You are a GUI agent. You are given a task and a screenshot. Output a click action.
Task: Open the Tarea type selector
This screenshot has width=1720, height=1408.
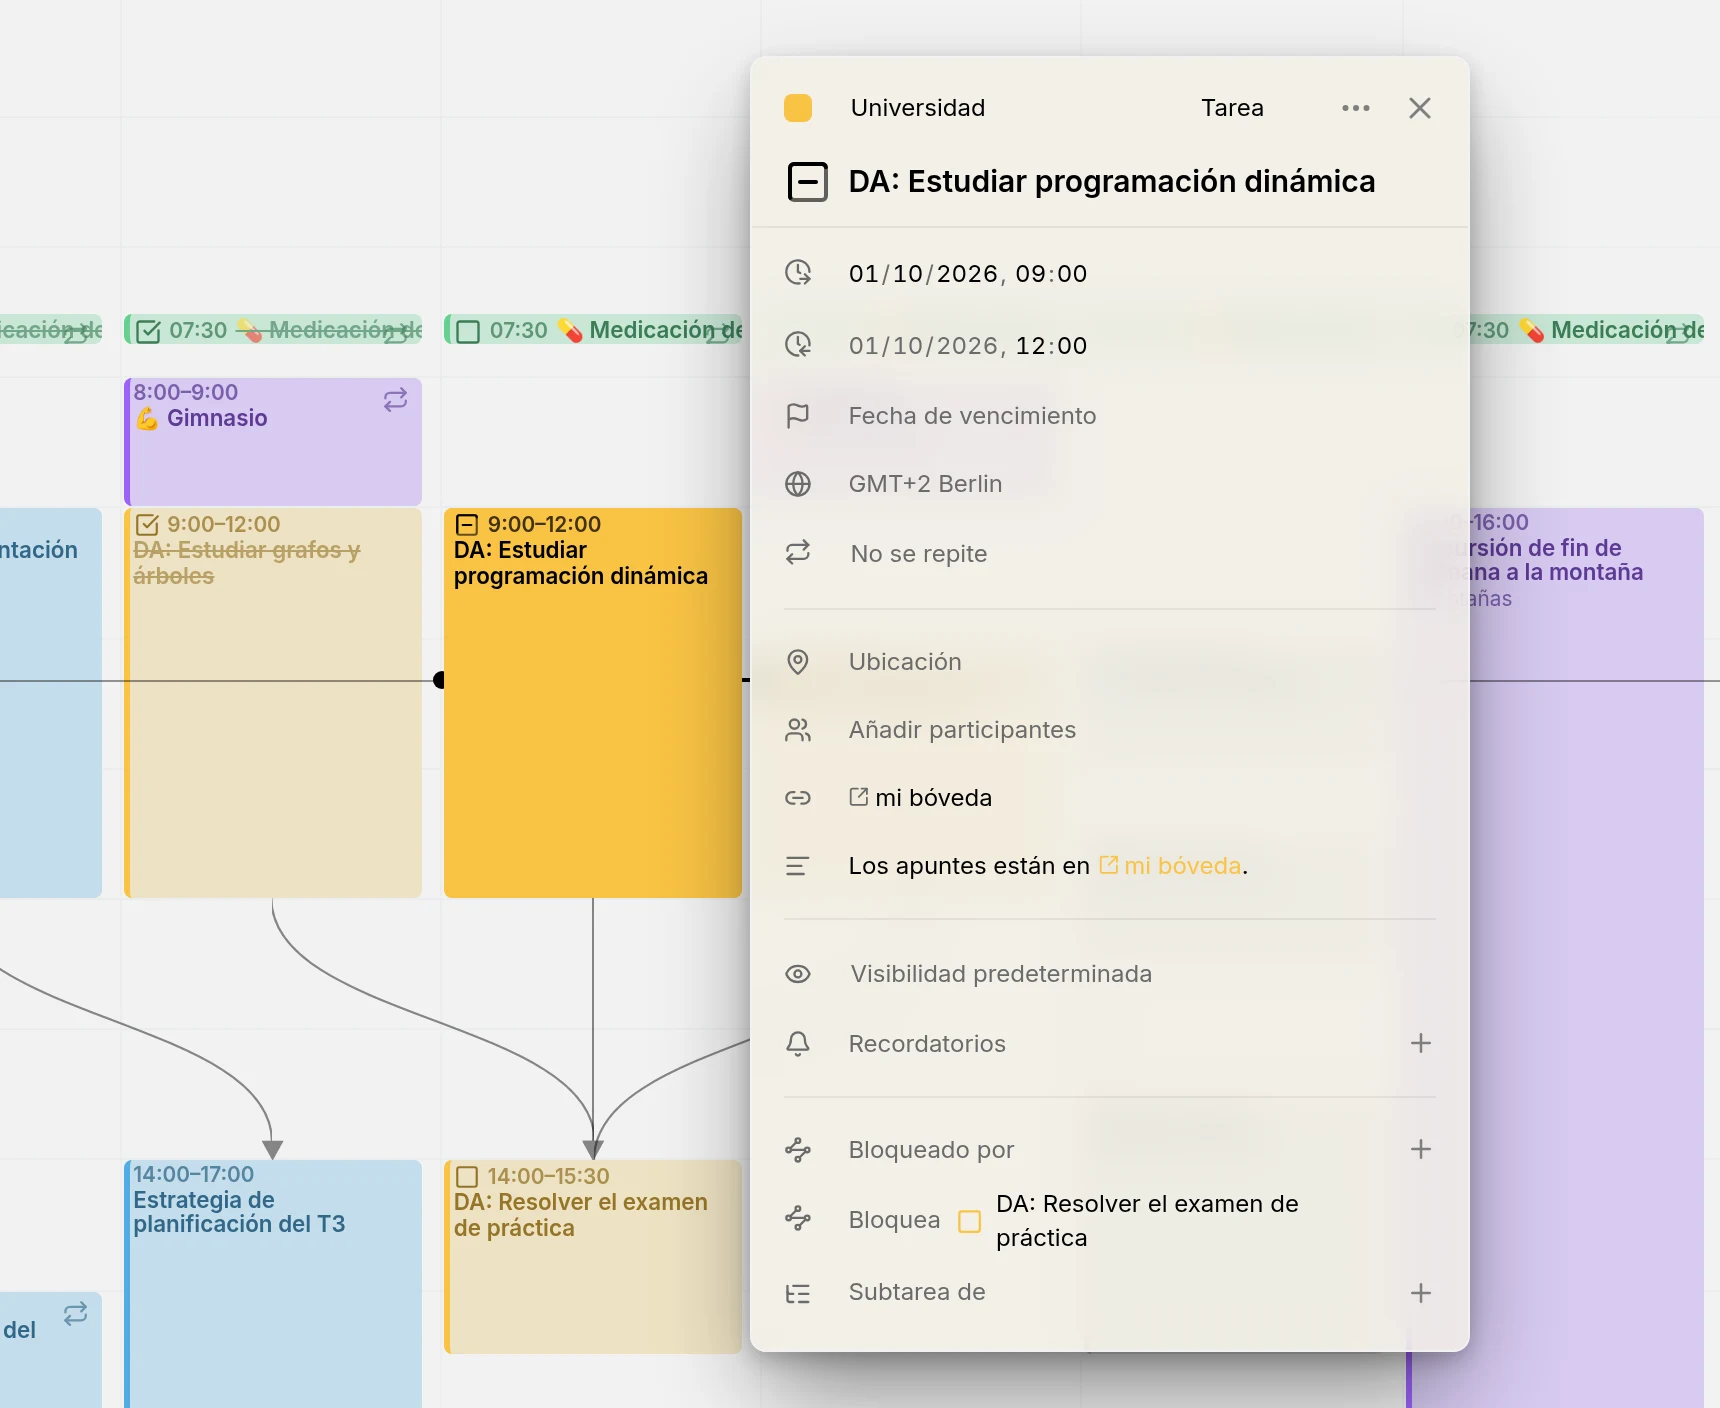(x=1232, y=108)
